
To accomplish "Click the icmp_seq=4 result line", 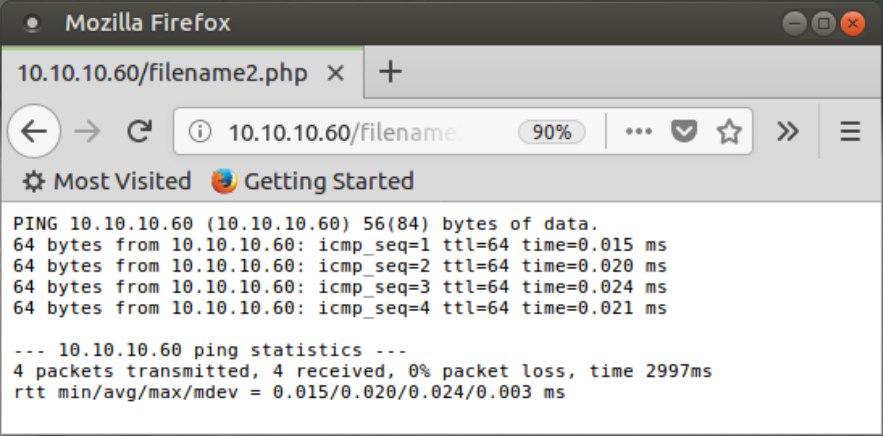I will tap(340, 308).
